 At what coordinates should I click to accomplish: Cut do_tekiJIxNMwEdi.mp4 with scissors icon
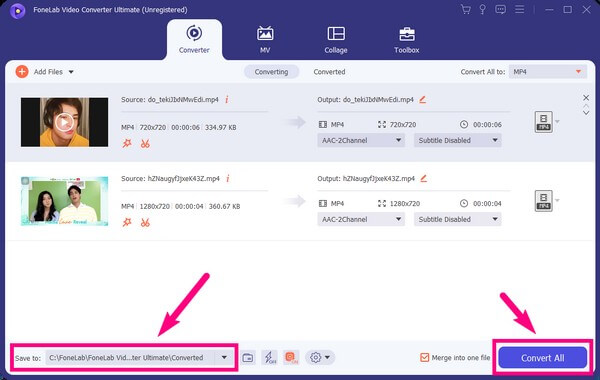(145, 144)
